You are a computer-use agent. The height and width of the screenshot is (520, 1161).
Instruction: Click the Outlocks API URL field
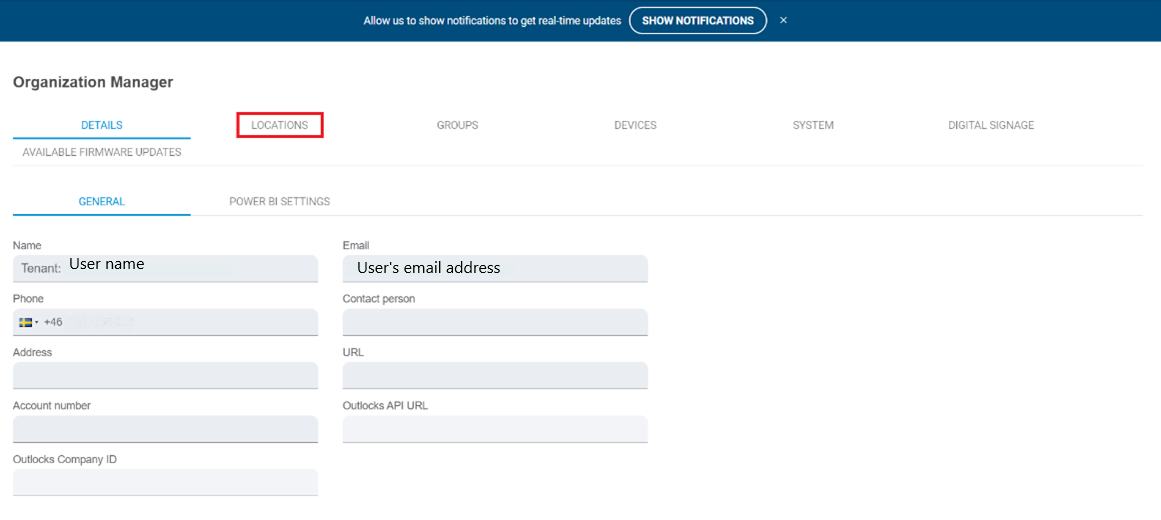tap(495, 429)
